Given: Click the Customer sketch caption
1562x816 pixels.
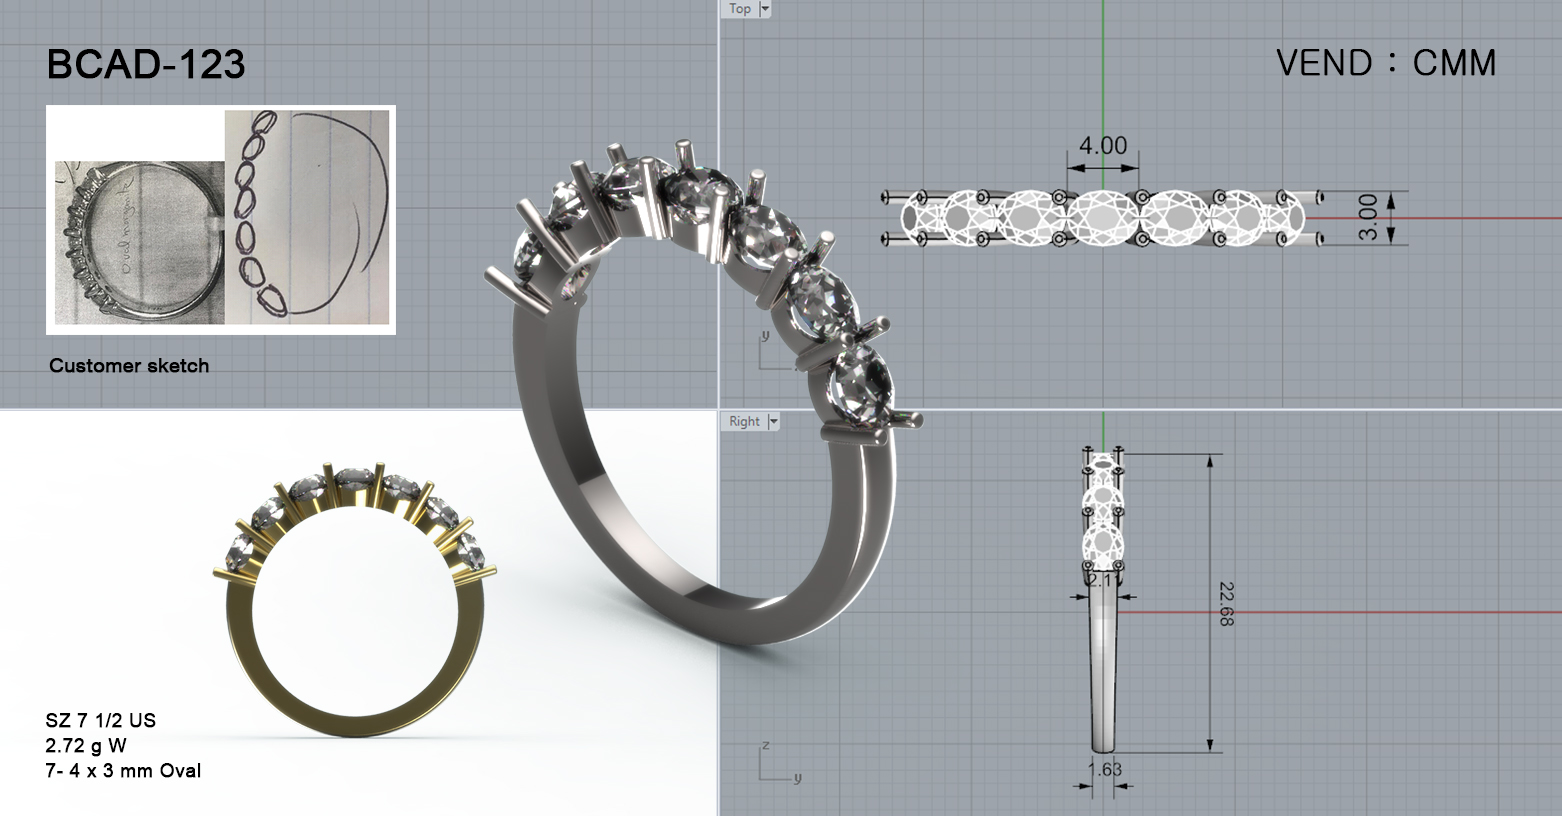Looking at the screenshot, I should coord(129,366).
